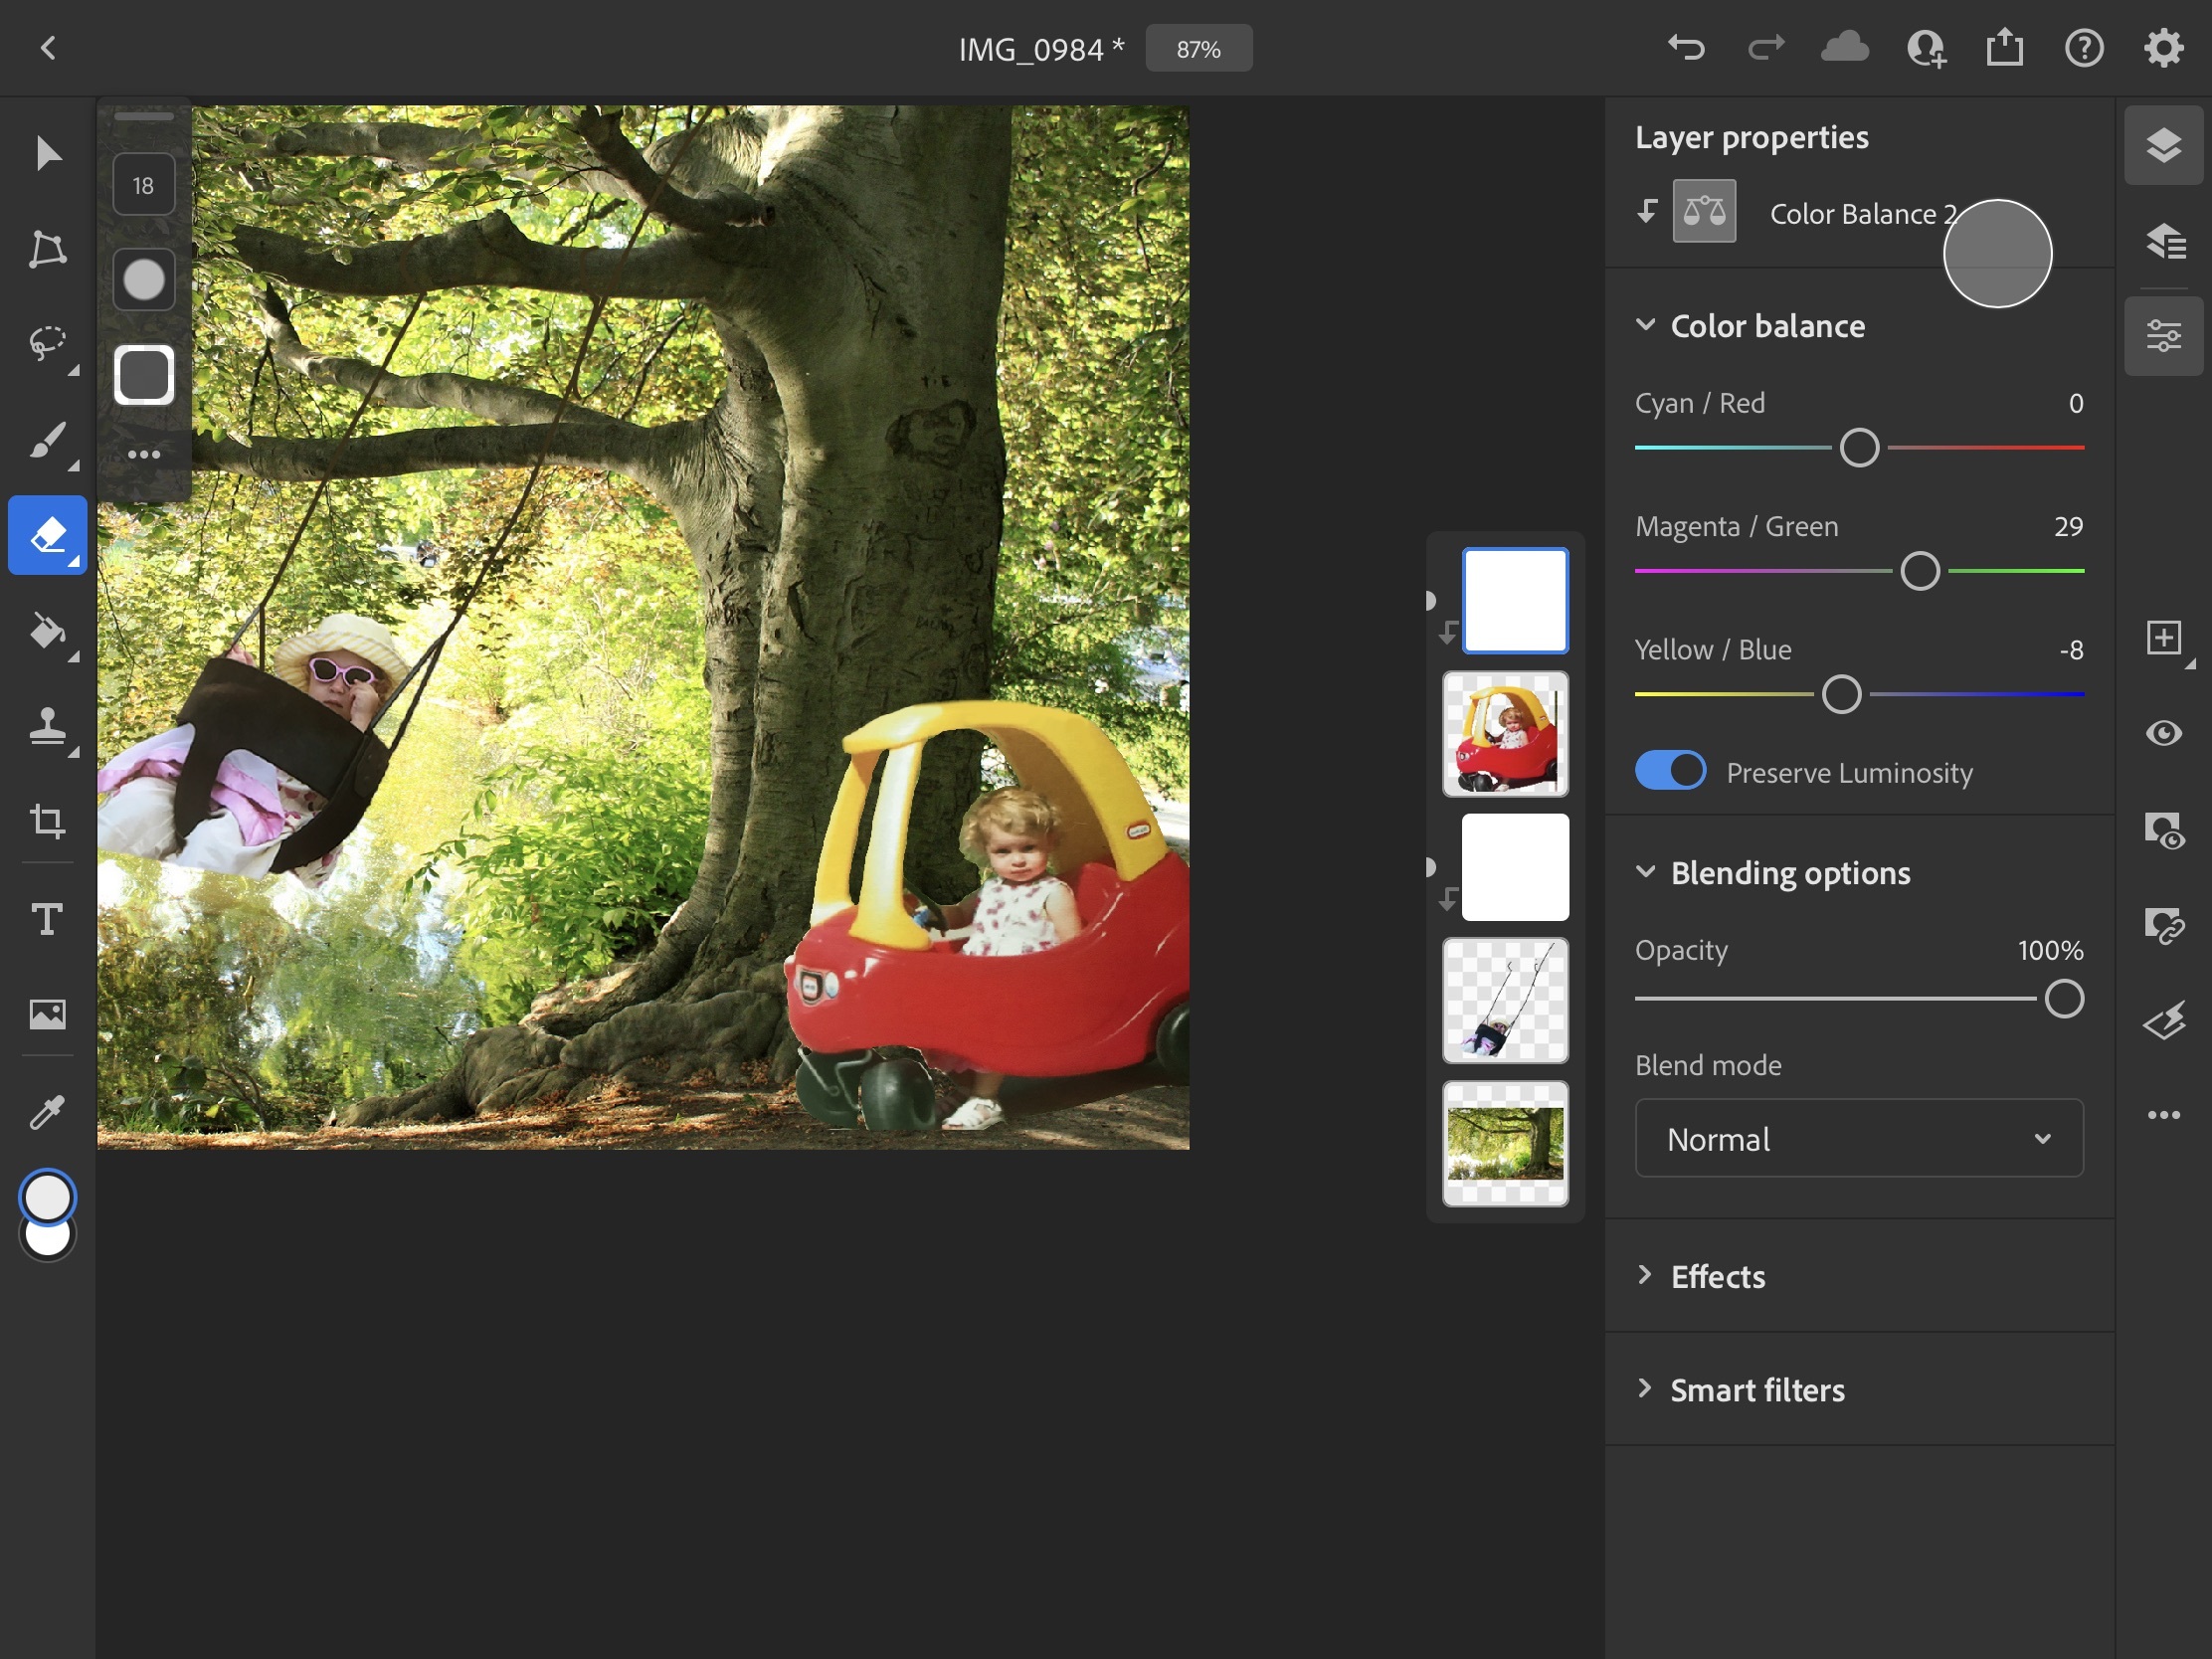Open more eraser tool options dots
This screenshot has width=2212, height=1659.
tap(143, 454)
